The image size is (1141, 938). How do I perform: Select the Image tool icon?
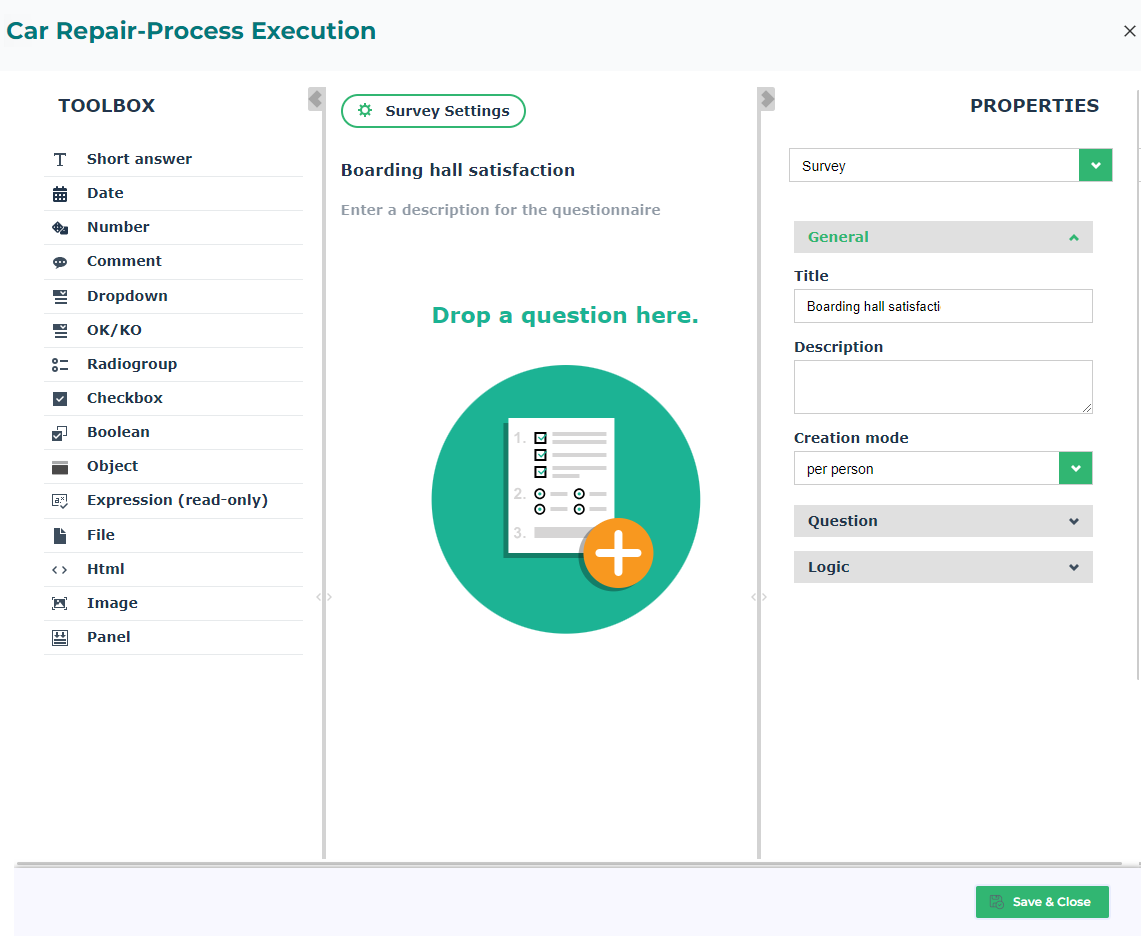tap(60, 604)
